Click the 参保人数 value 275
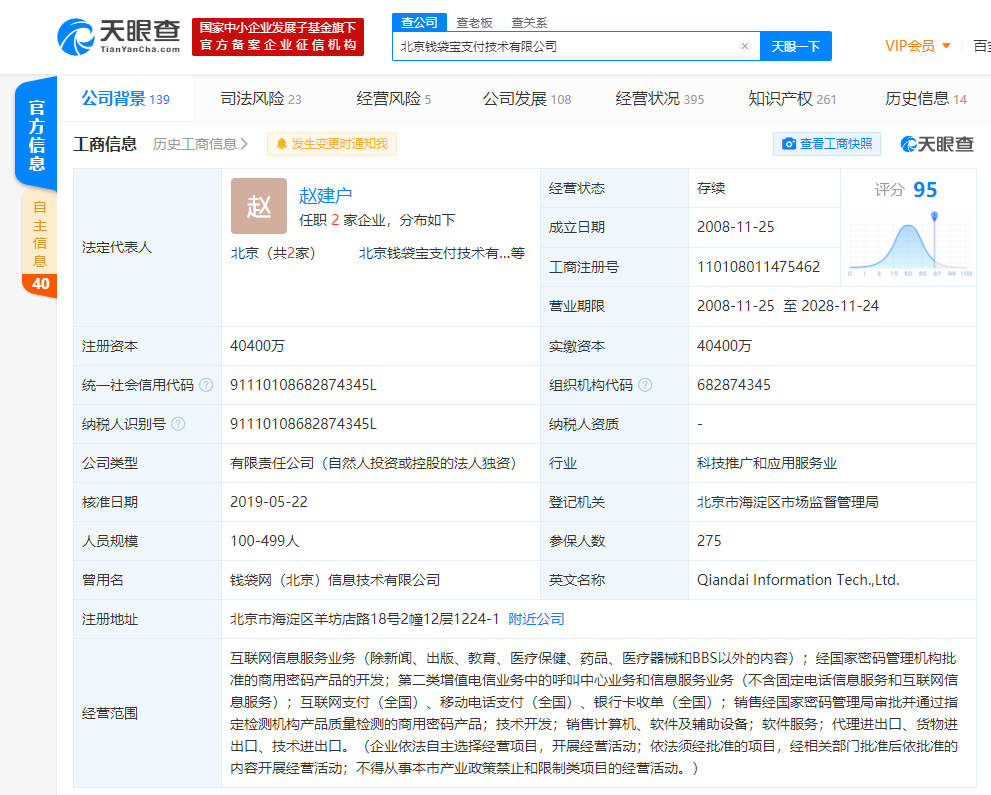The width and height of the screenshot is (991, 795). (x=709, y=540)
